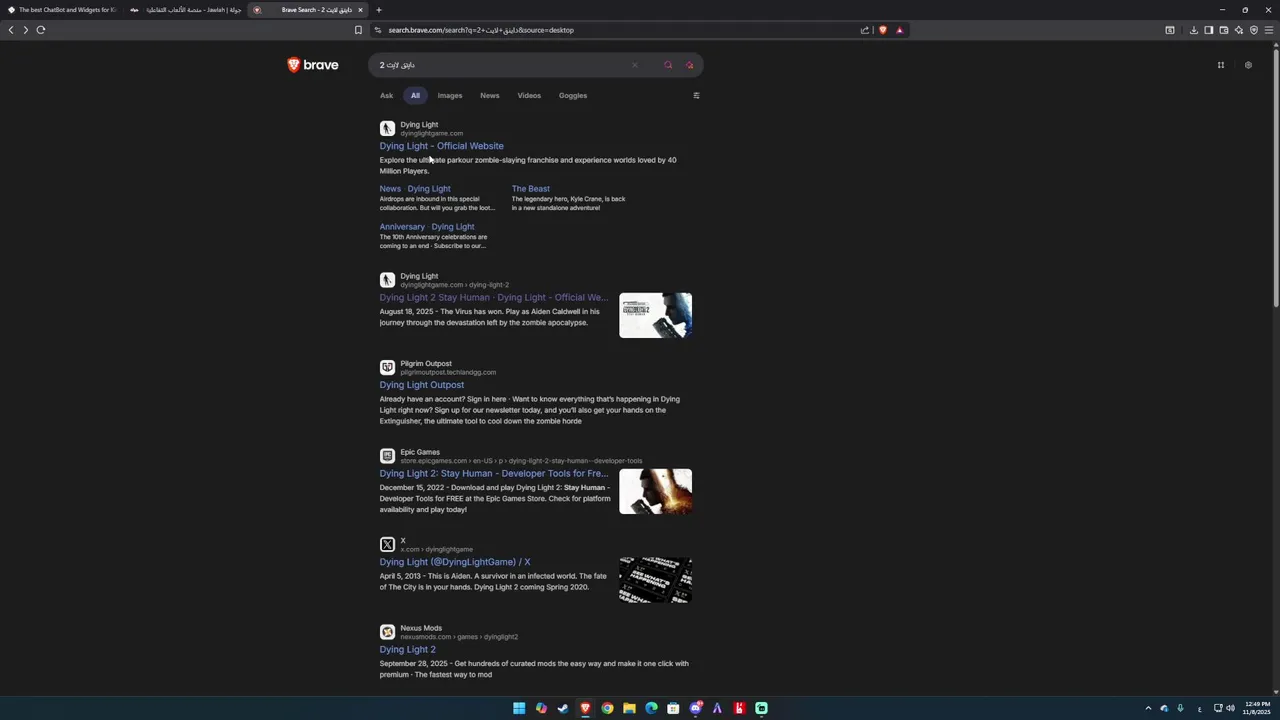
Task: Select the All results tab
Action: (x=415, y=95)
